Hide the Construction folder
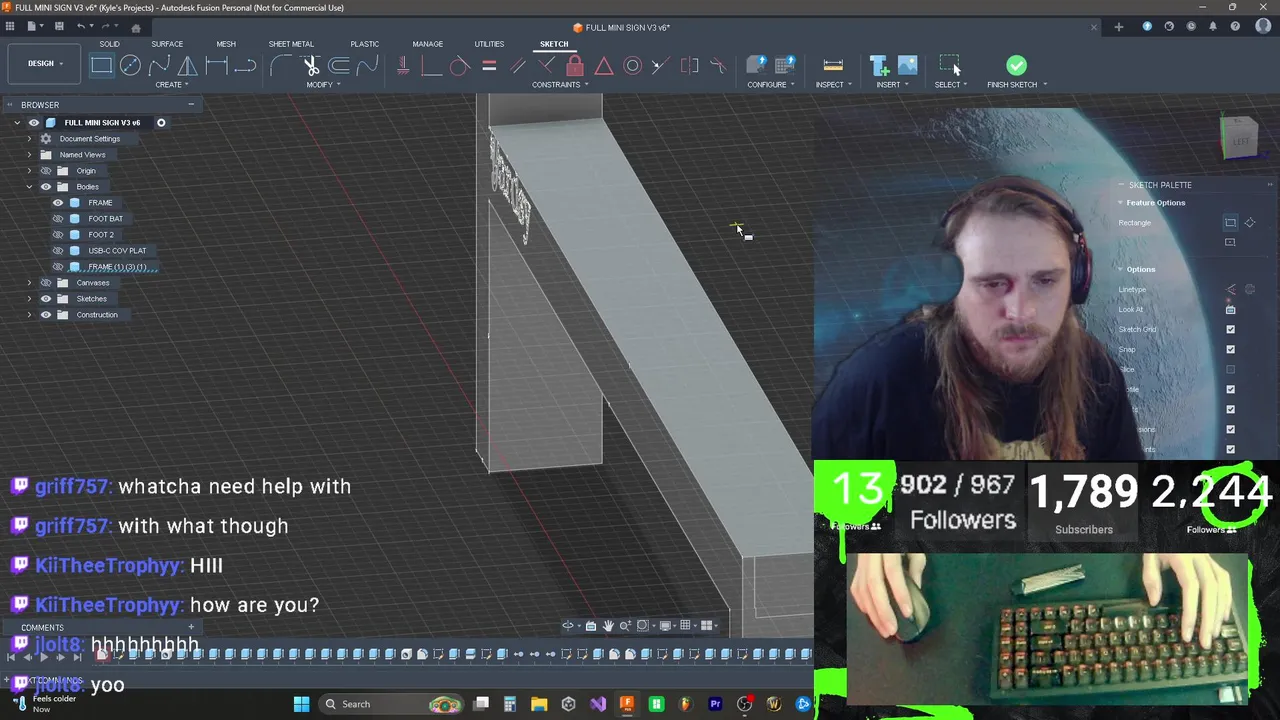1280x720 pixels. tap(45, 315)
